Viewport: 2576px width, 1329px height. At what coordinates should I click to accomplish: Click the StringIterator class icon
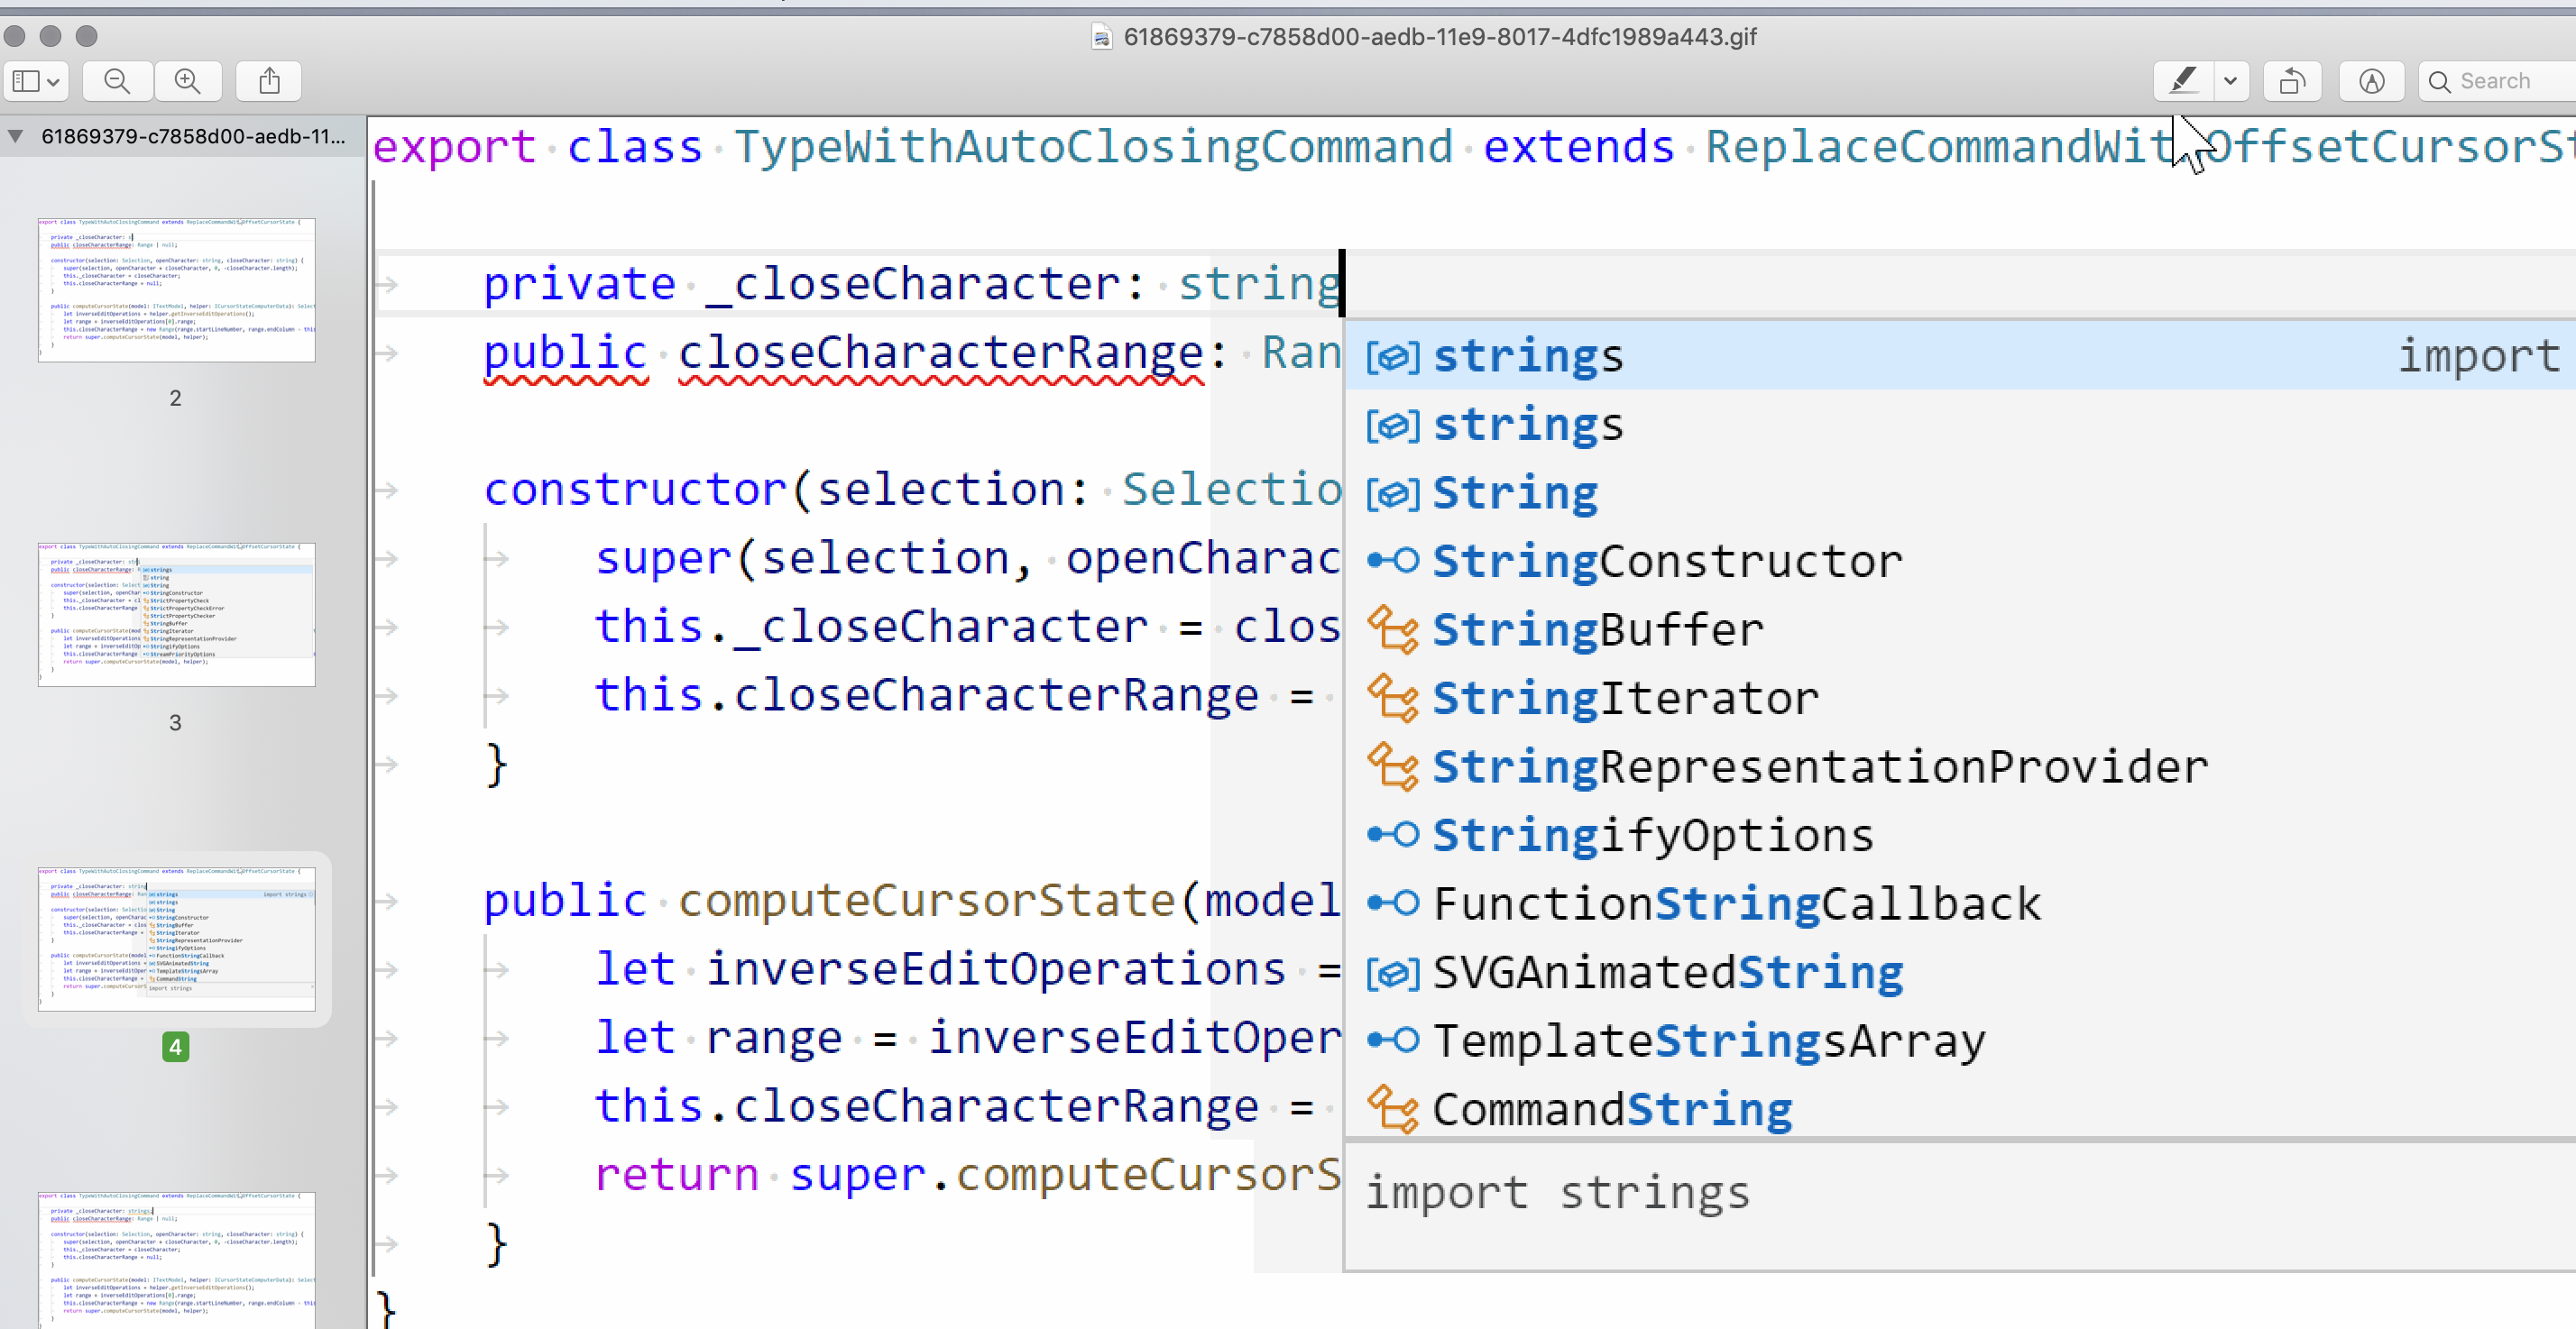(1393, 698)
